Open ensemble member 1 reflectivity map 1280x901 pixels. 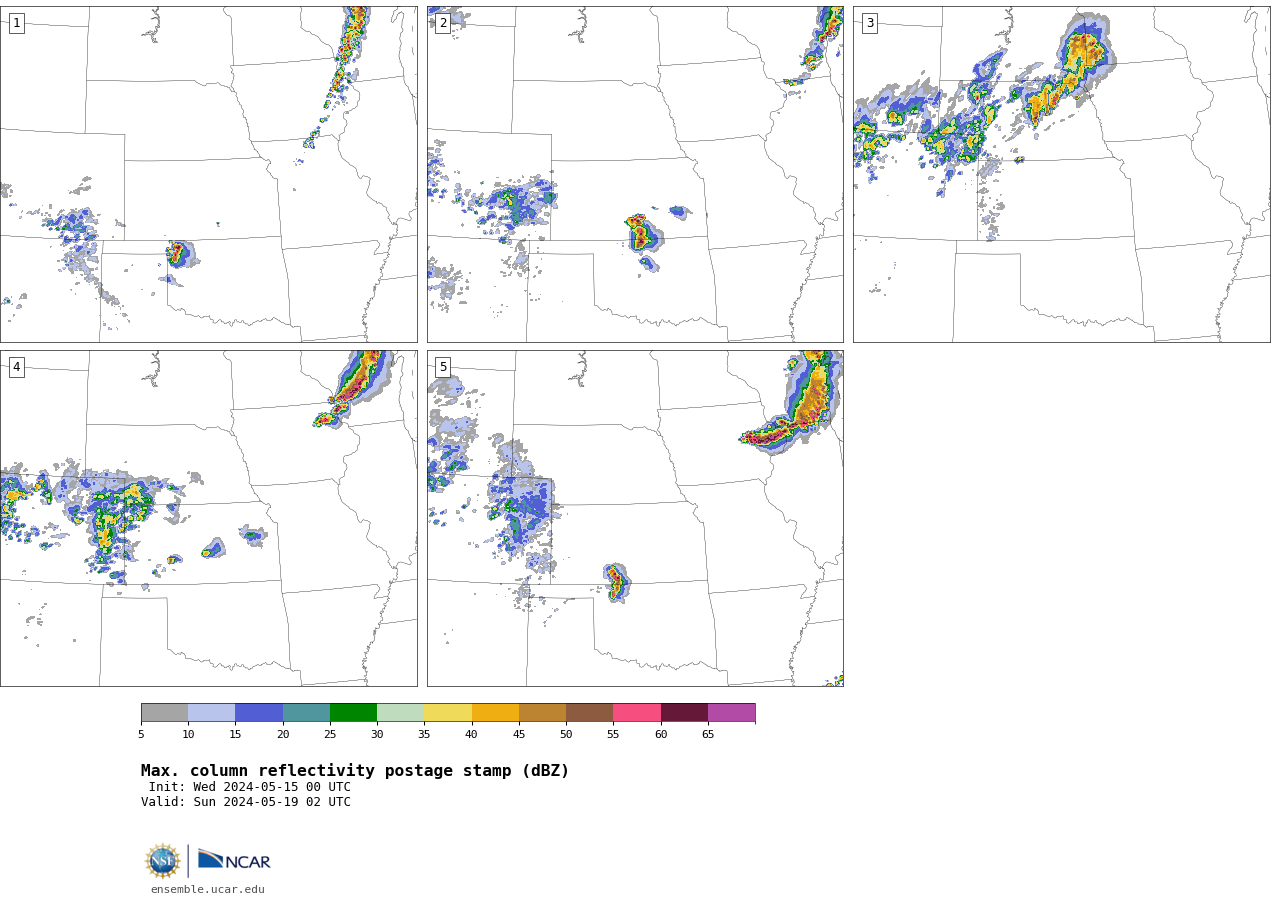pyautogui.click(x=208, y=174)
